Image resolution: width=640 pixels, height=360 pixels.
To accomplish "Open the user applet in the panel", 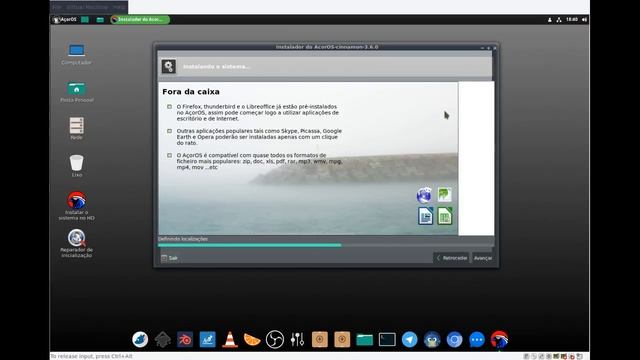I will (x=549, y=20).
